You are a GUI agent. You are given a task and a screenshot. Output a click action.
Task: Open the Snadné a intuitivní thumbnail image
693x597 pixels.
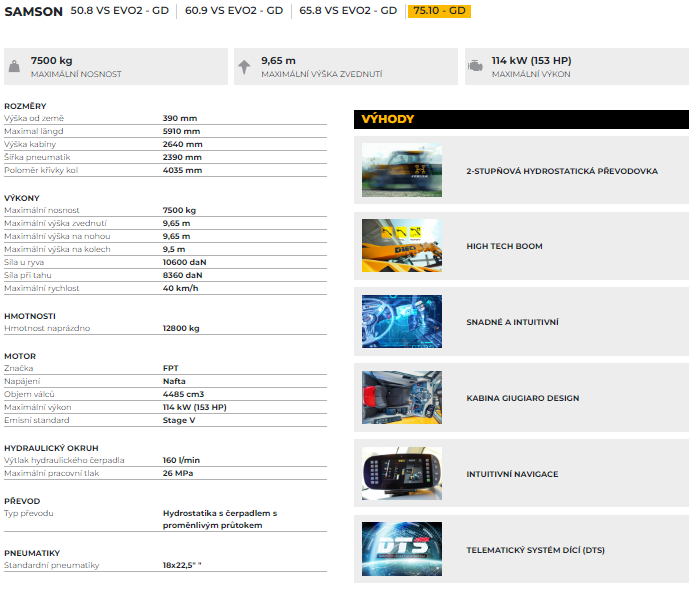coord(402,322)
